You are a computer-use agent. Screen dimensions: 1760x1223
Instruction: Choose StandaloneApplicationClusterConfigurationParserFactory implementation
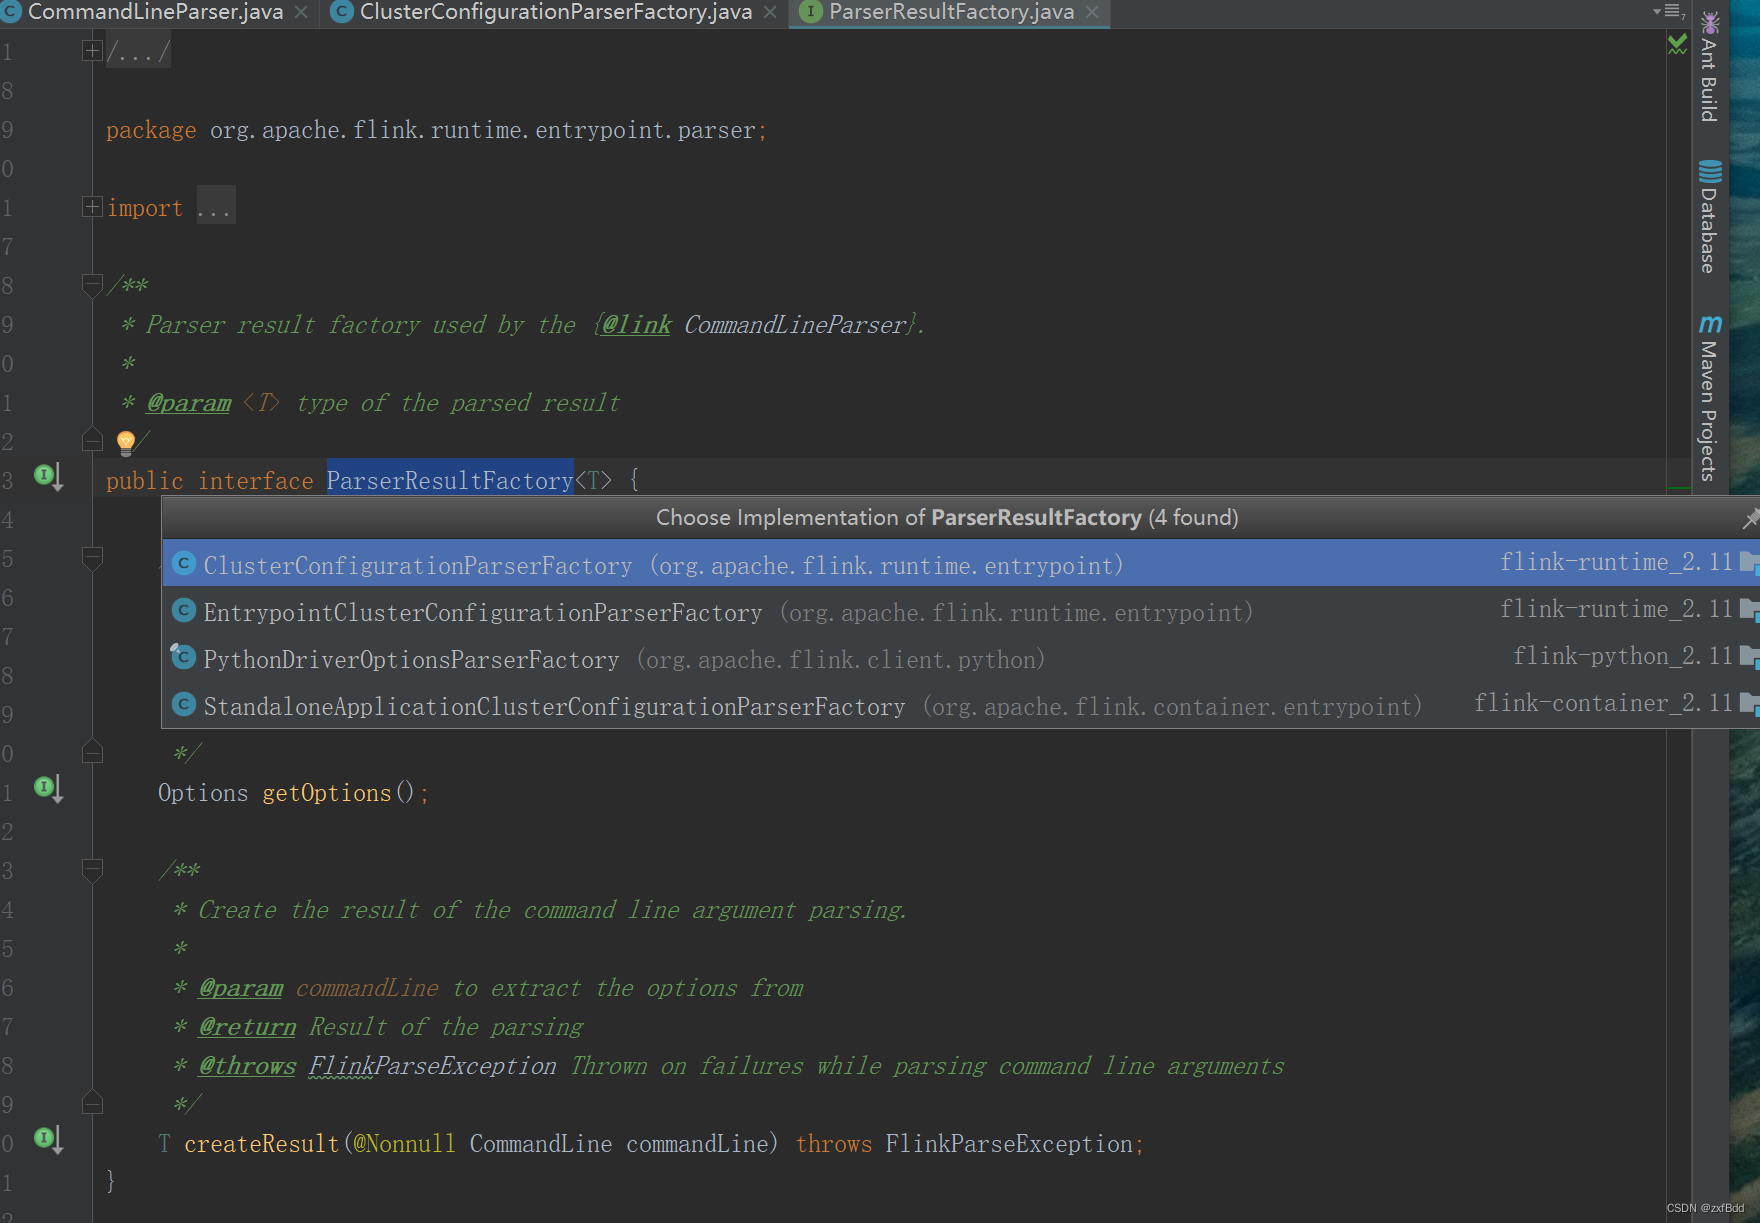tap(960, 705)
